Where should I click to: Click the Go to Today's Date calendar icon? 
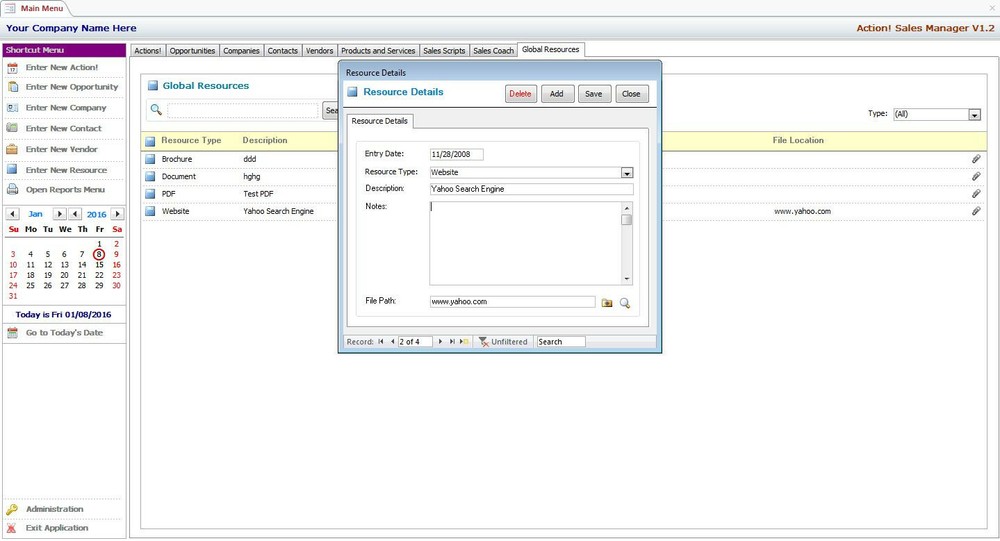(12, 332)
